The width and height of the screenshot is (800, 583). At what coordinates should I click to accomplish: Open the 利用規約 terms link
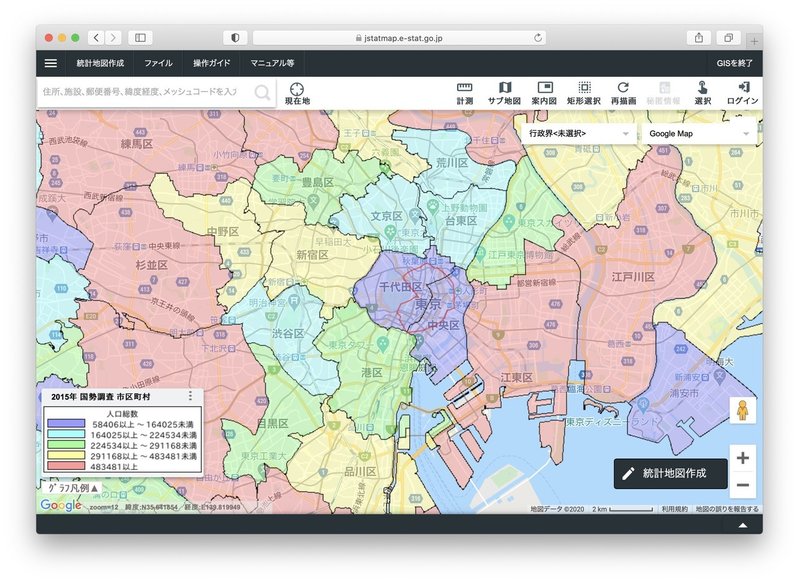(674, 509)
